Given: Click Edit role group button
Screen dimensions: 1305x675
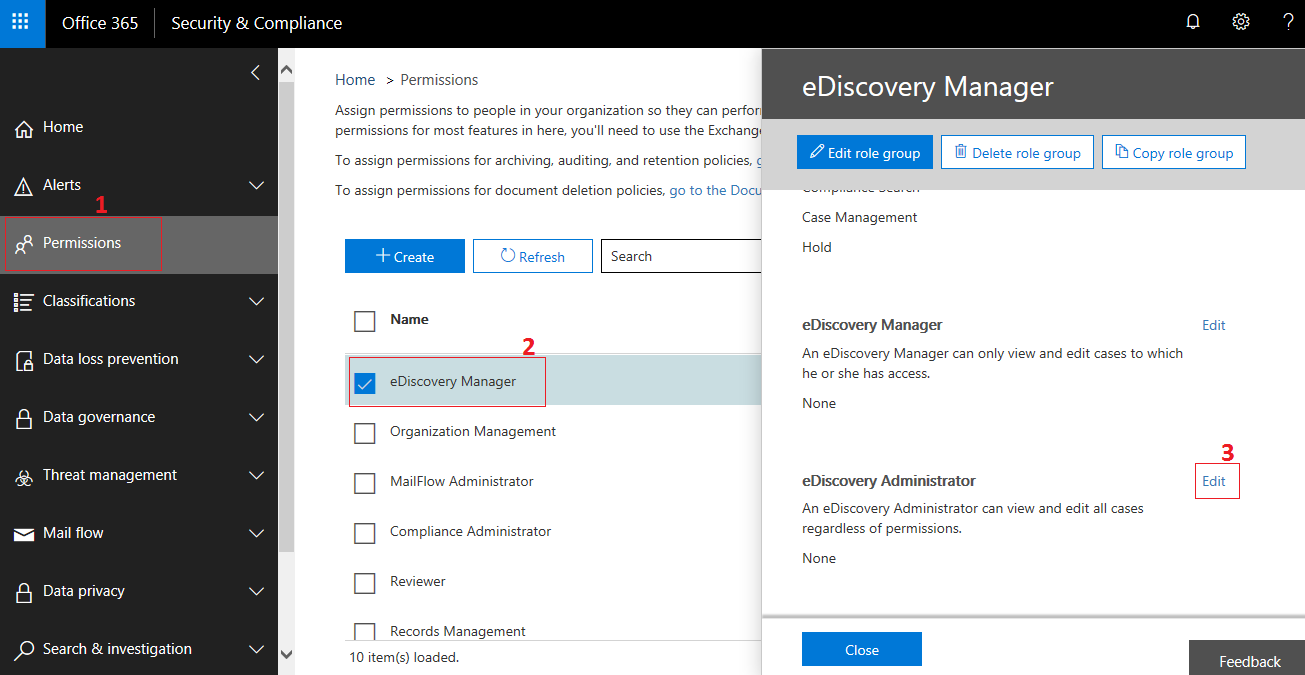Looking at the screenshot, I should [865, 152].
